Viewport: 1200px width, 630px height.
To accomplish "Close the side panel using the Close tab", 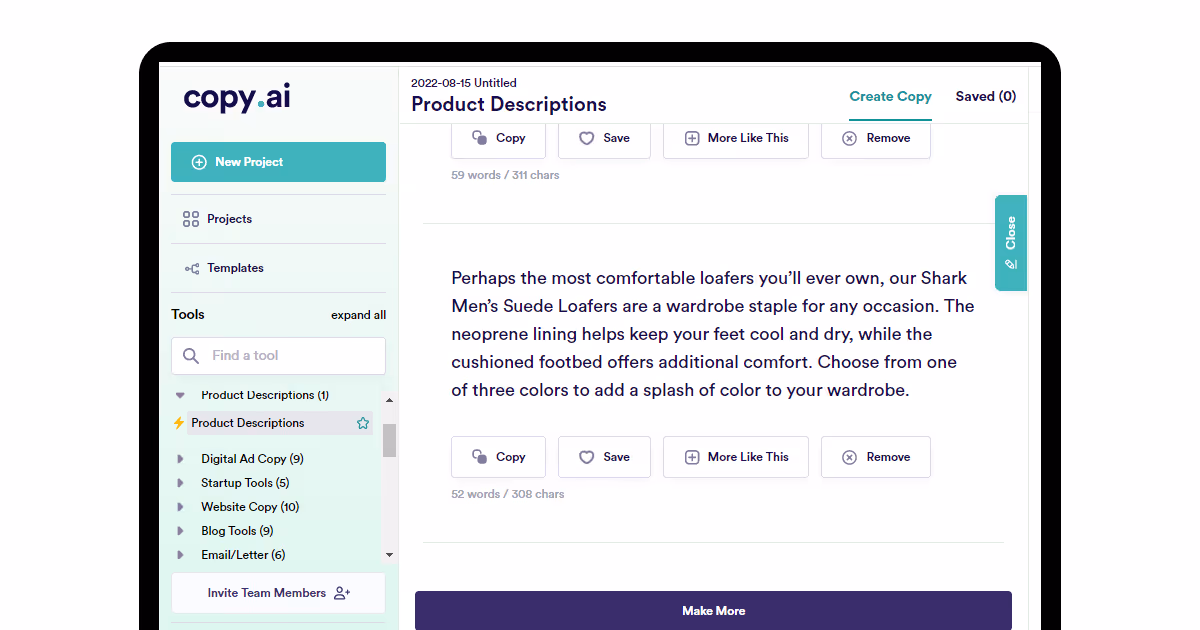I will 1011,243.
